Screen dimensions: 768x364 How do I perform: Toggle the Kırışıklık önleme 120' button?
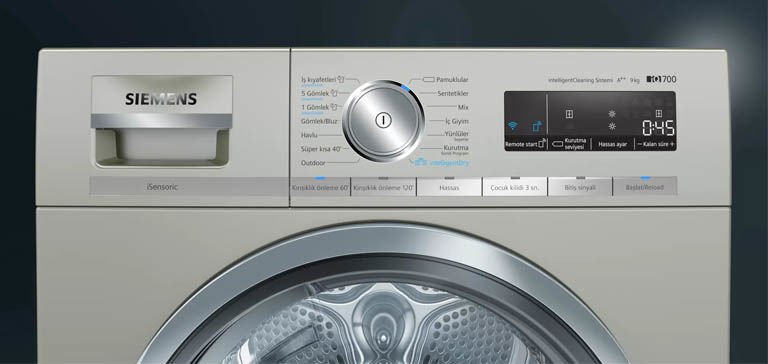click(x=384, y=187)
